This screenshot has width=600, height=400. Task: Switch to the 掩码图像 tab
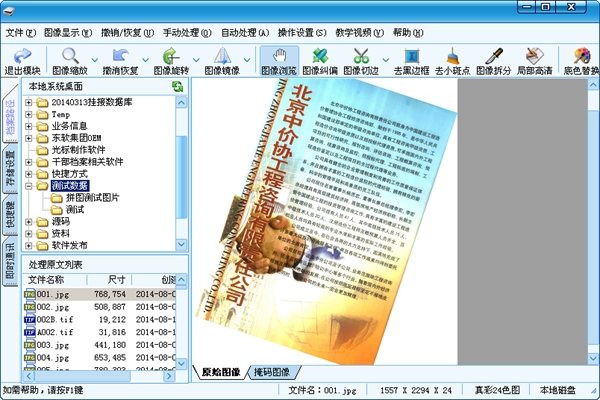(x=272, y=372)
